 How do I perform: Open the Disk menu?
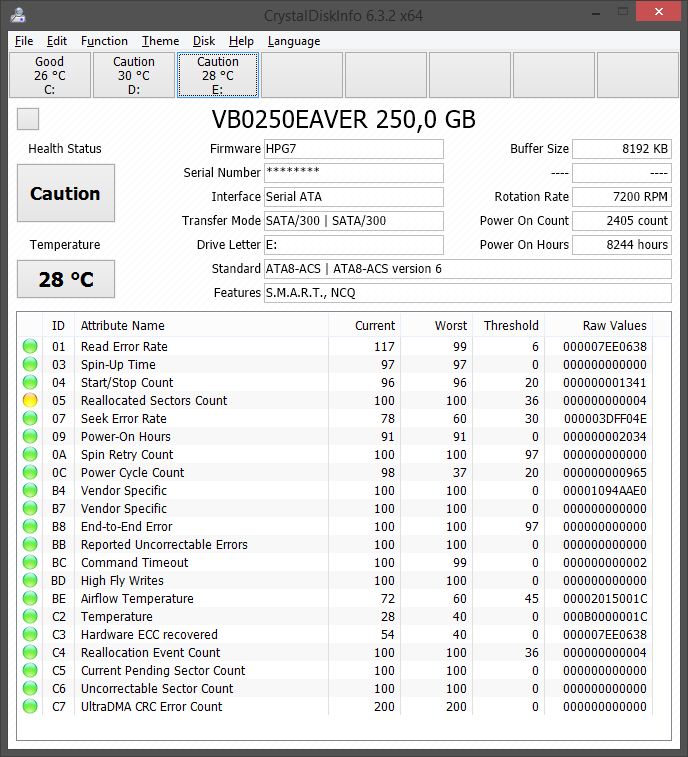coord(204,41)
